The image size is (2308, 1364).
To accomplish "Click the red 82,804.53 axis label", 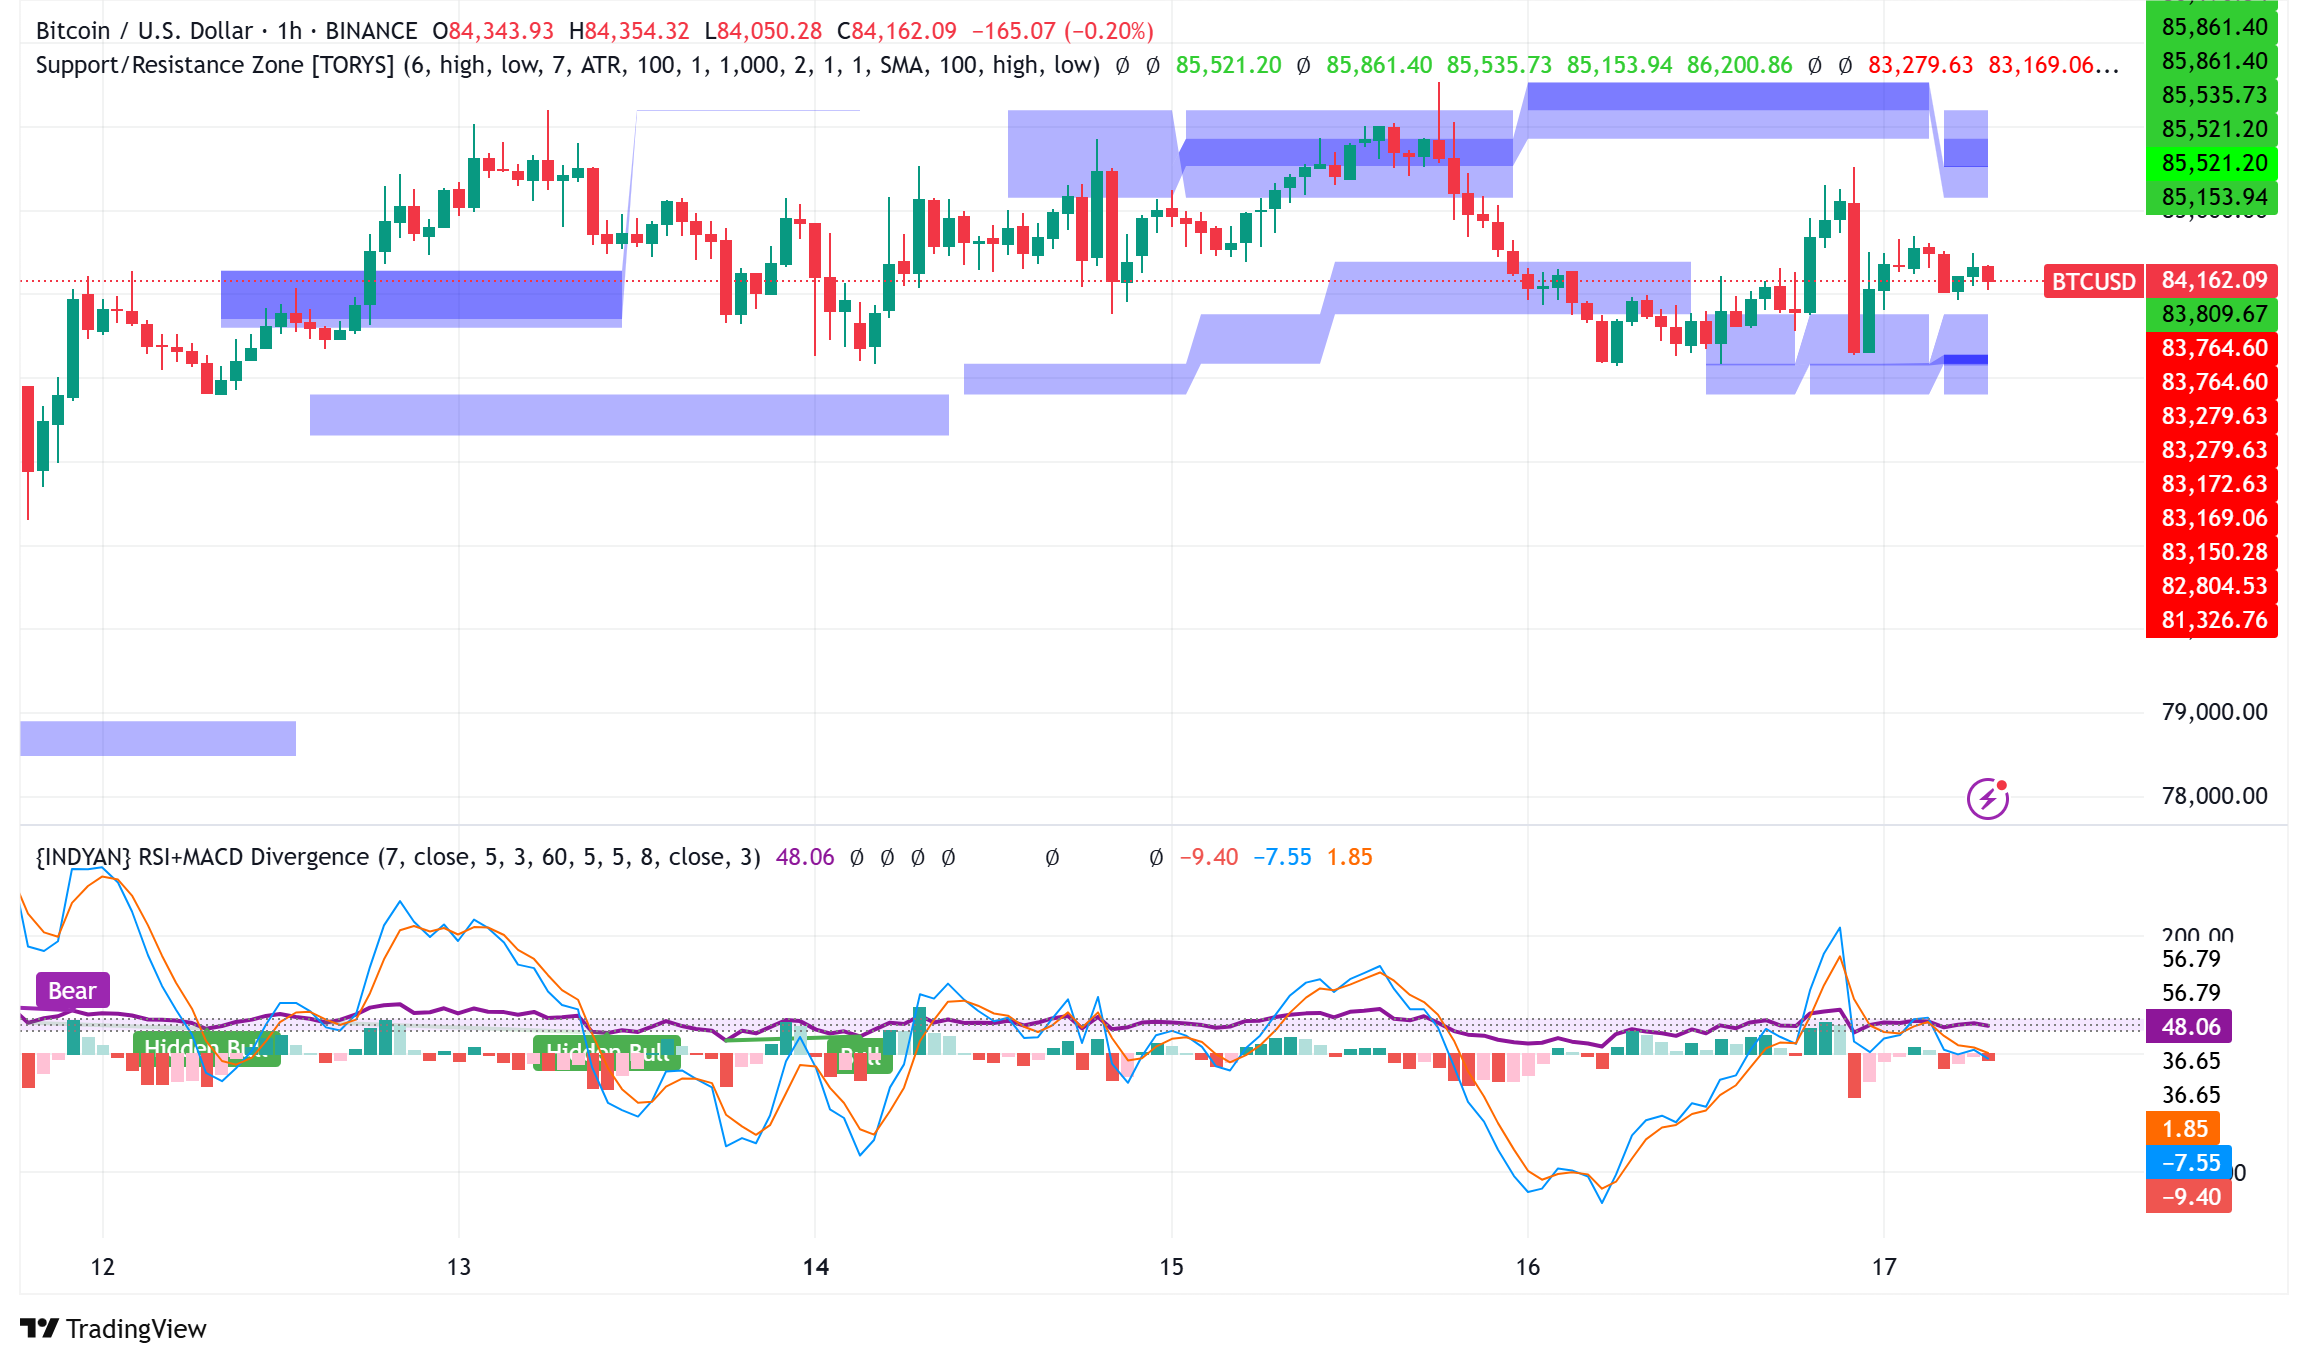I will tap(2213, 586).
